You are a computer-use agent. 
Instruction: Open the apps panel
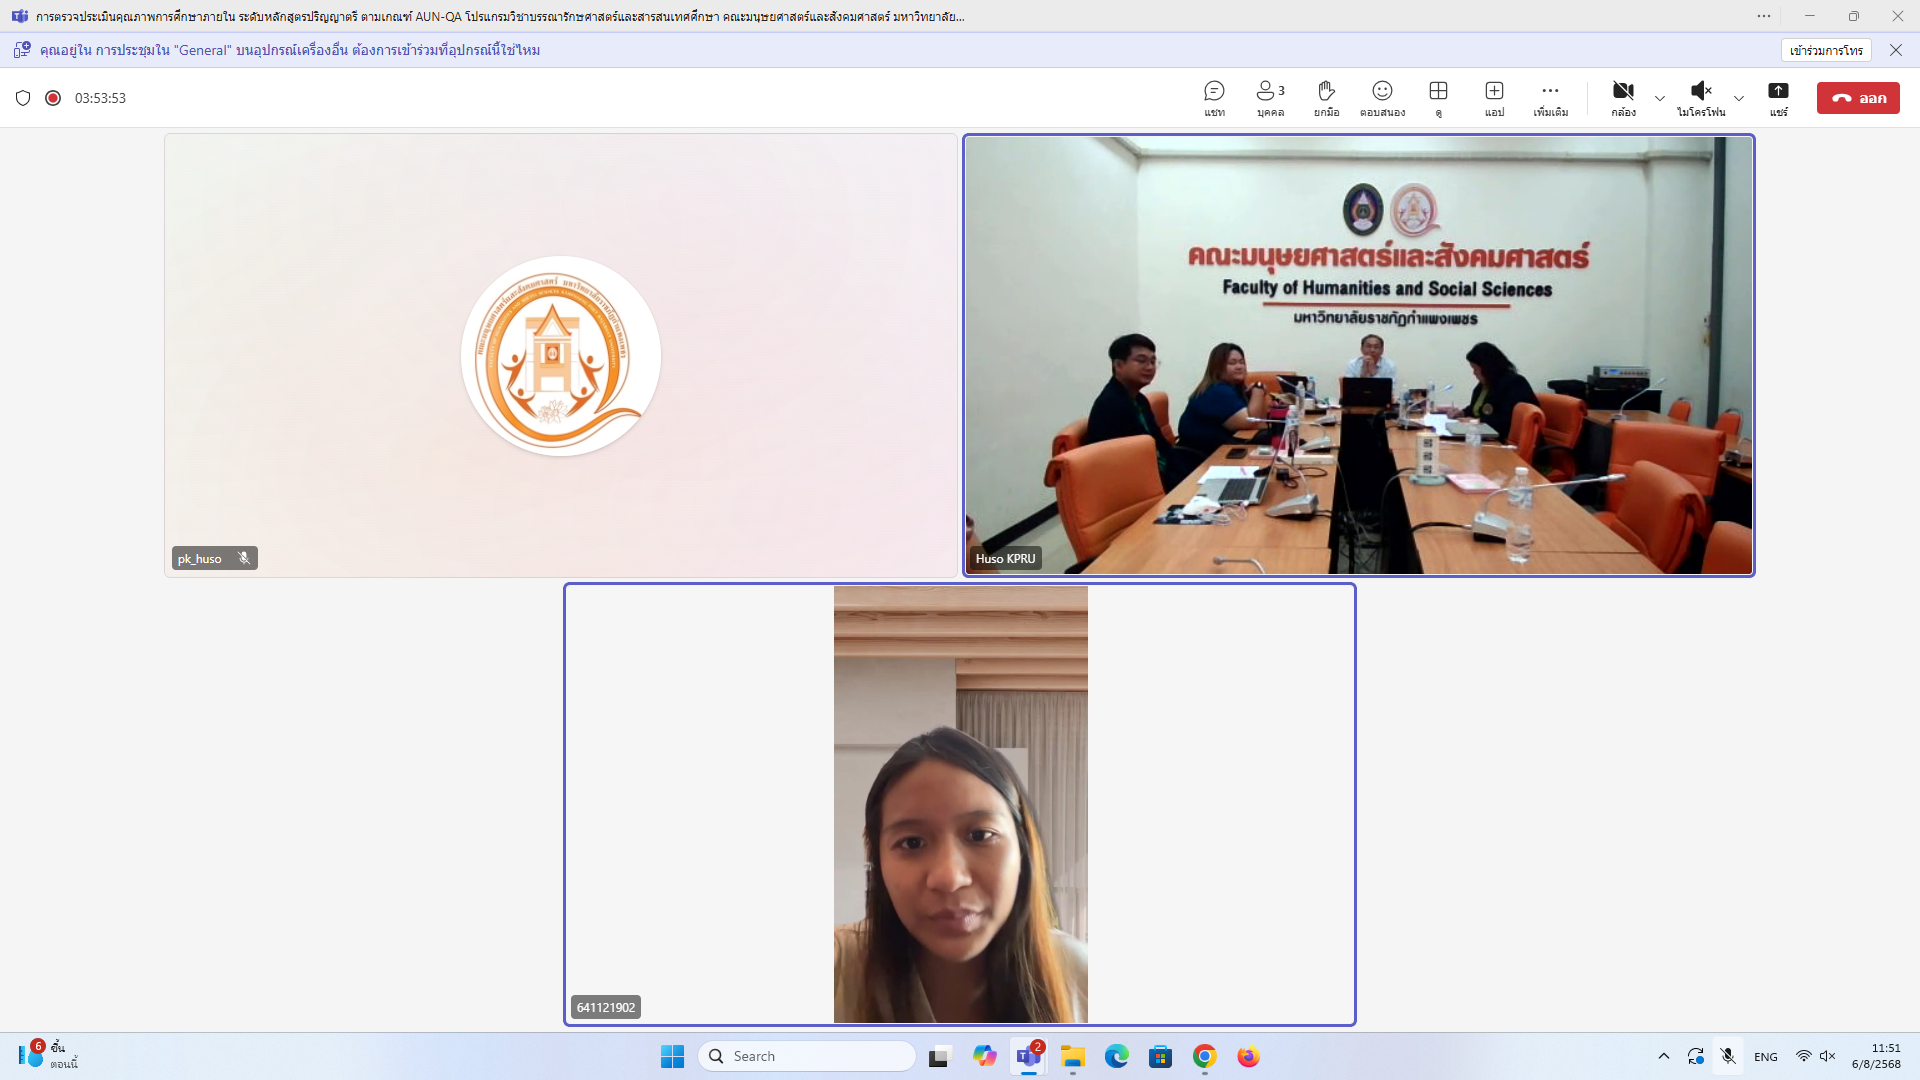coord(1494,98)
